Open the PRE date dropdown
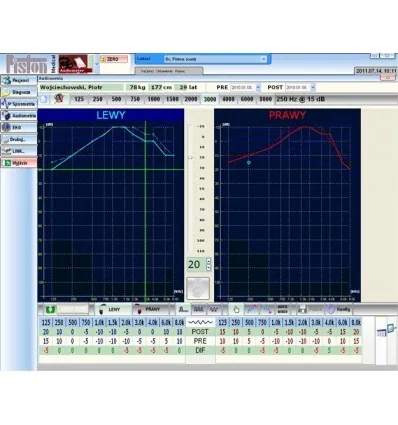This screenshot has height=425, width=398. (x=258, y=87)
